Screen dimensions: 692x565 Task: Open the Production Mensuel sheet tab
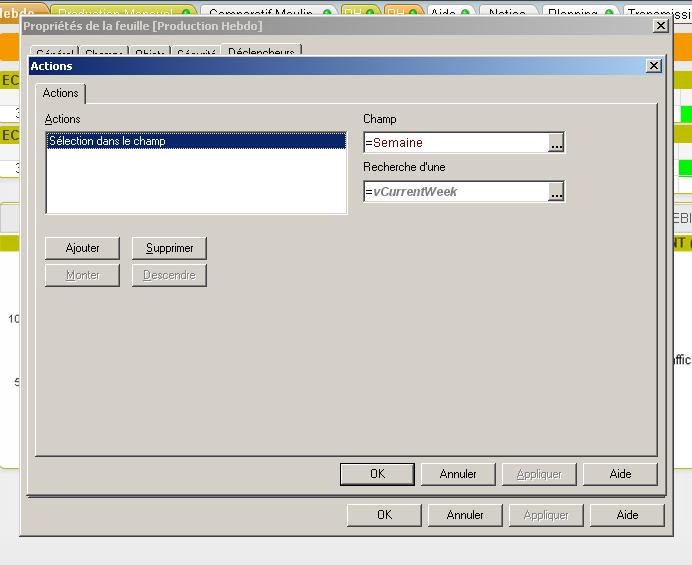[x=124, y=11]
